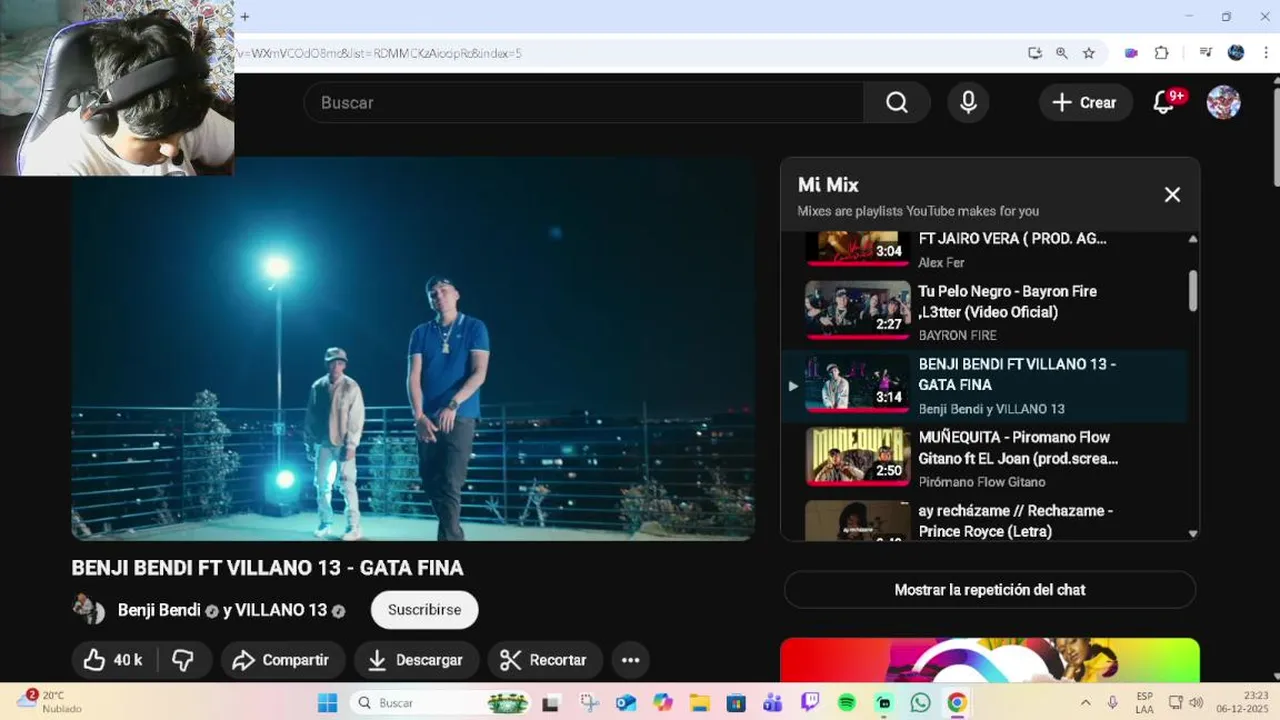Image resolution: width=1280 pixels, height=720 pixels.
Task: Open the weather widget showing 20°C
Action: click(x=50, y=702)
